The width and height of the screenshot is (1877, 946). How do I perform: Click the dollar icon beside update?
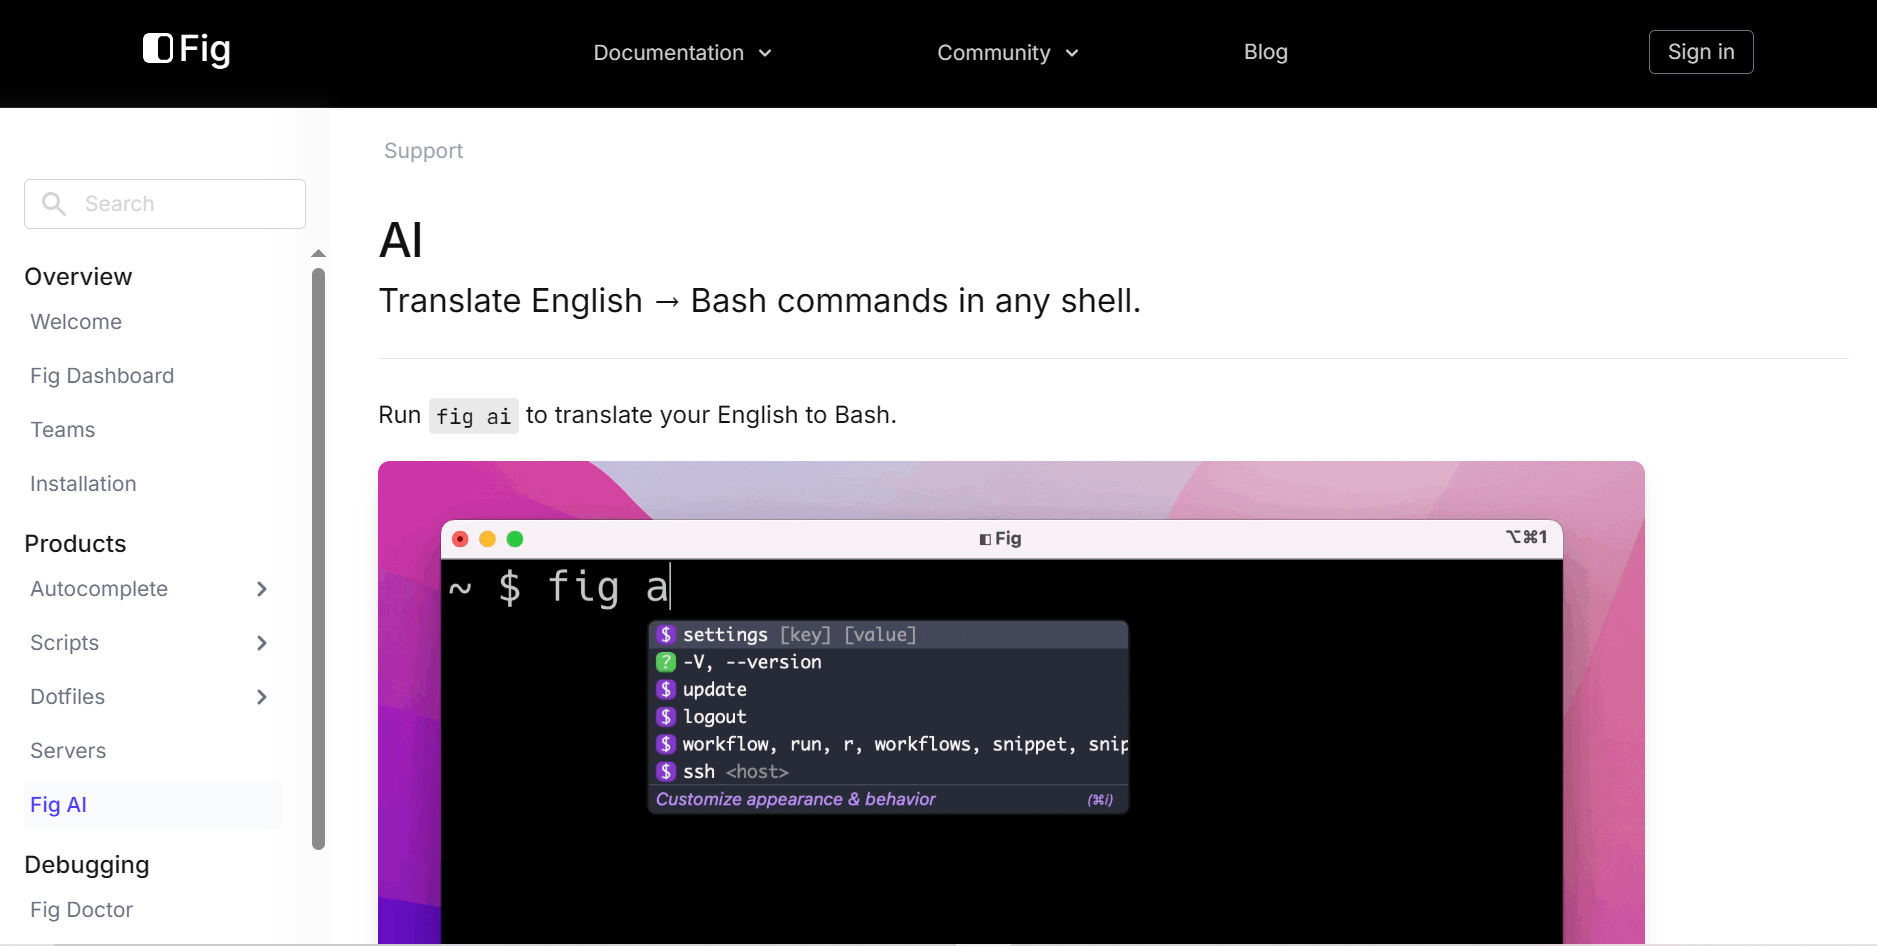pyautogui.click(x=666, y=690)
